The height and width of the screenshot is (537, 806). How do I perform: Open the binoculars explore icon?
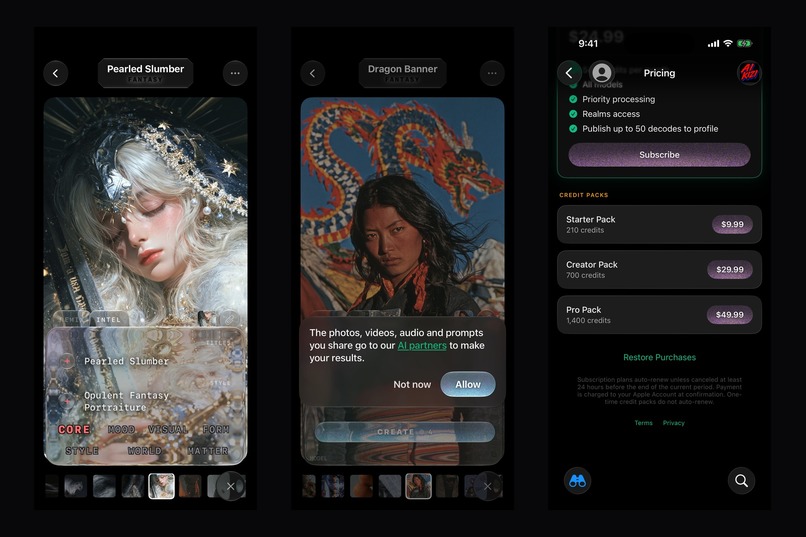577,481
